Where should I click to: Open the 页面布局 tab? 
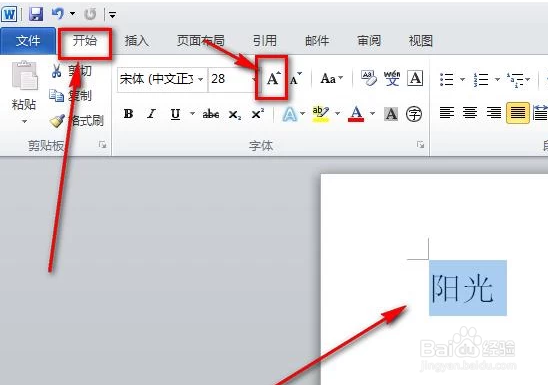pyautogui.click(x=201, y=41)
